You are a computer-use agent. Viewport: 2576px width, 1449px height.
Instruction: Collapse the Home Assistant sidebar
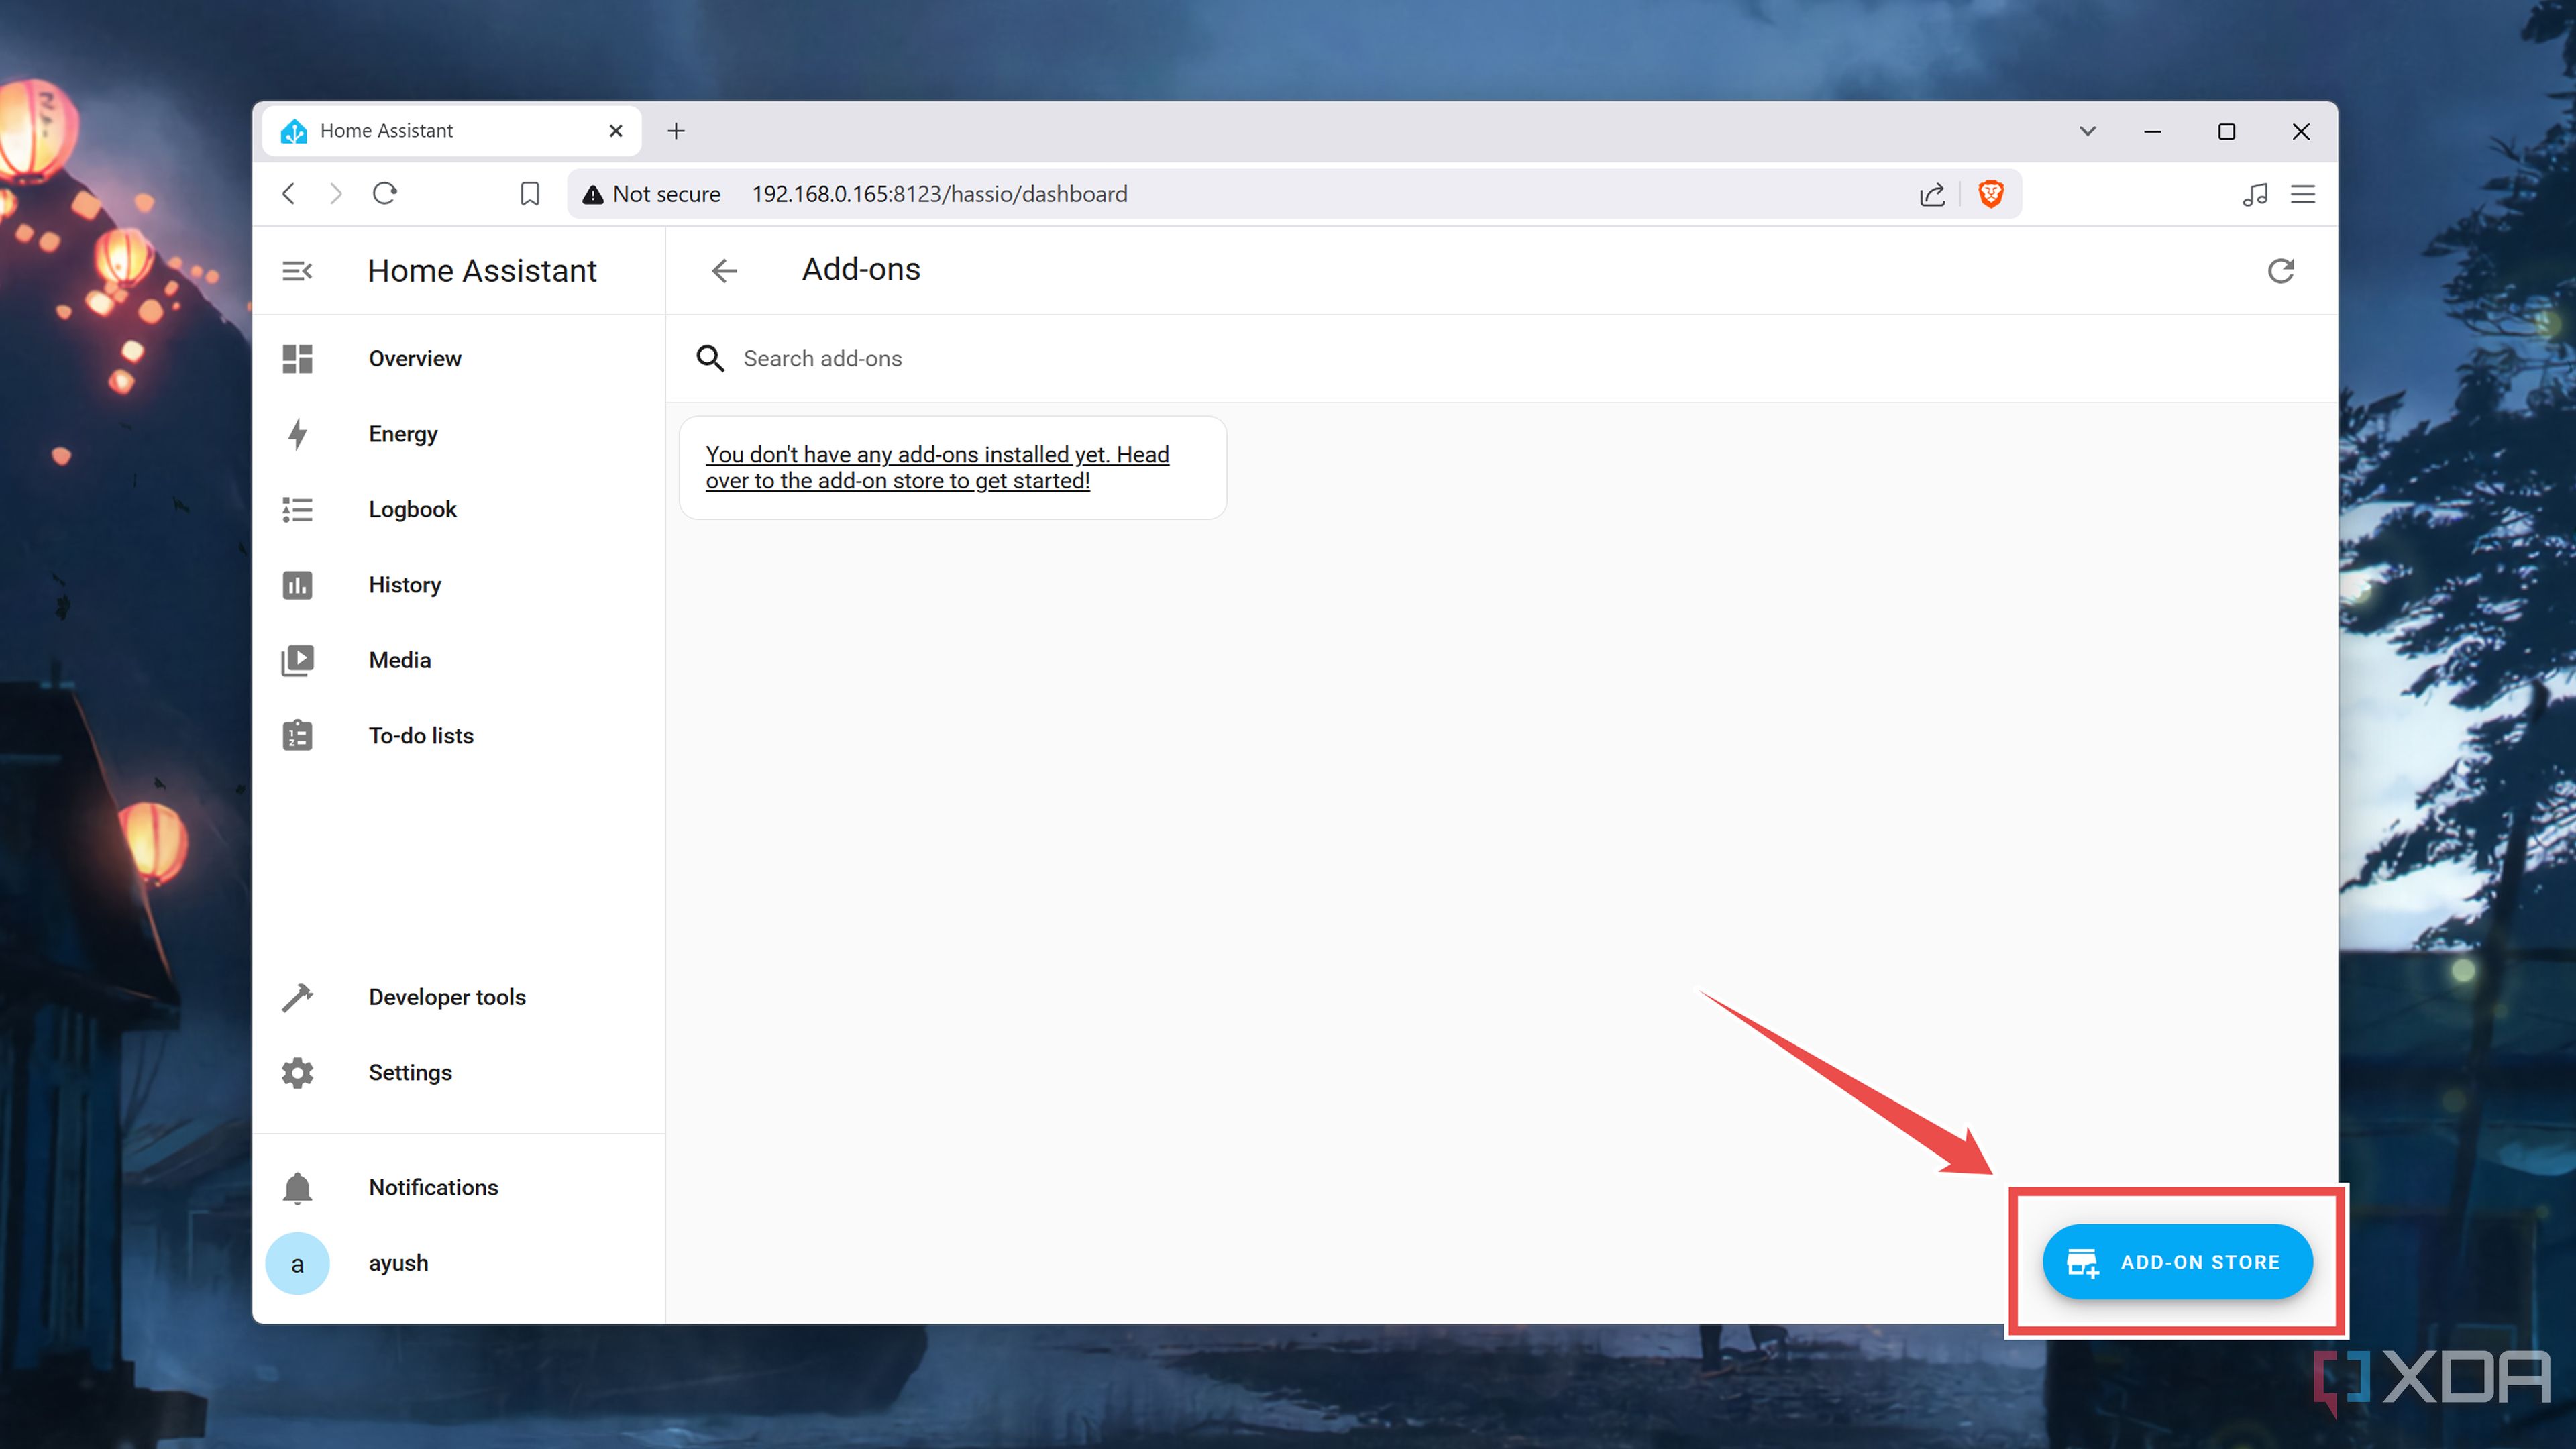coord(297,270)
